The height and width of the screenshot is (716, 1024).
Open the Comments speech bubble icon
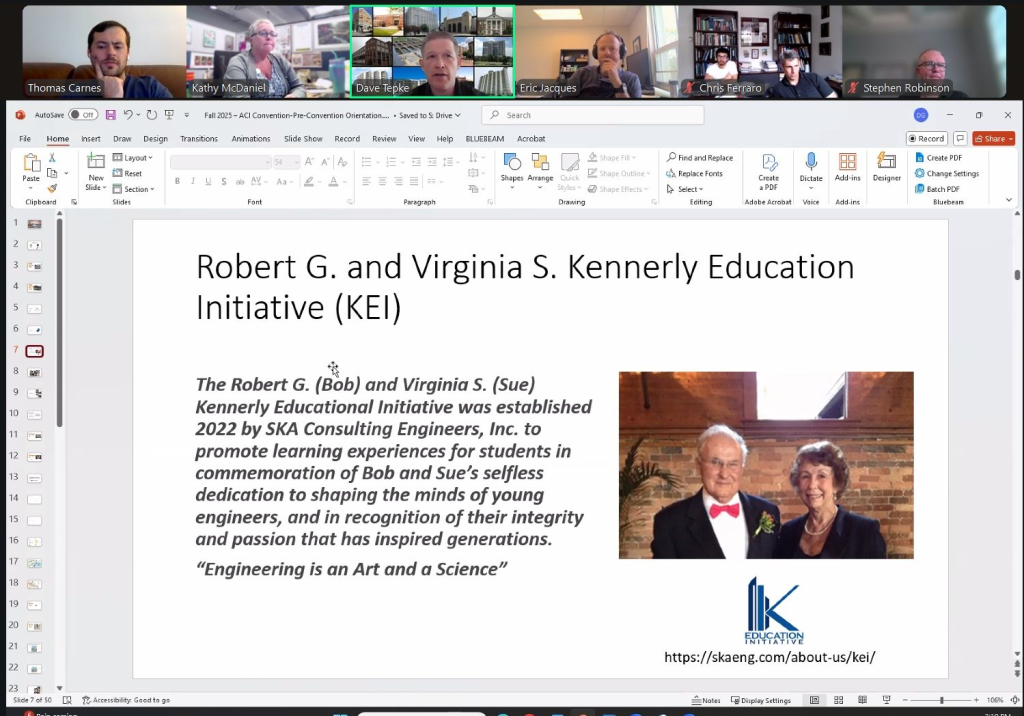960,139
